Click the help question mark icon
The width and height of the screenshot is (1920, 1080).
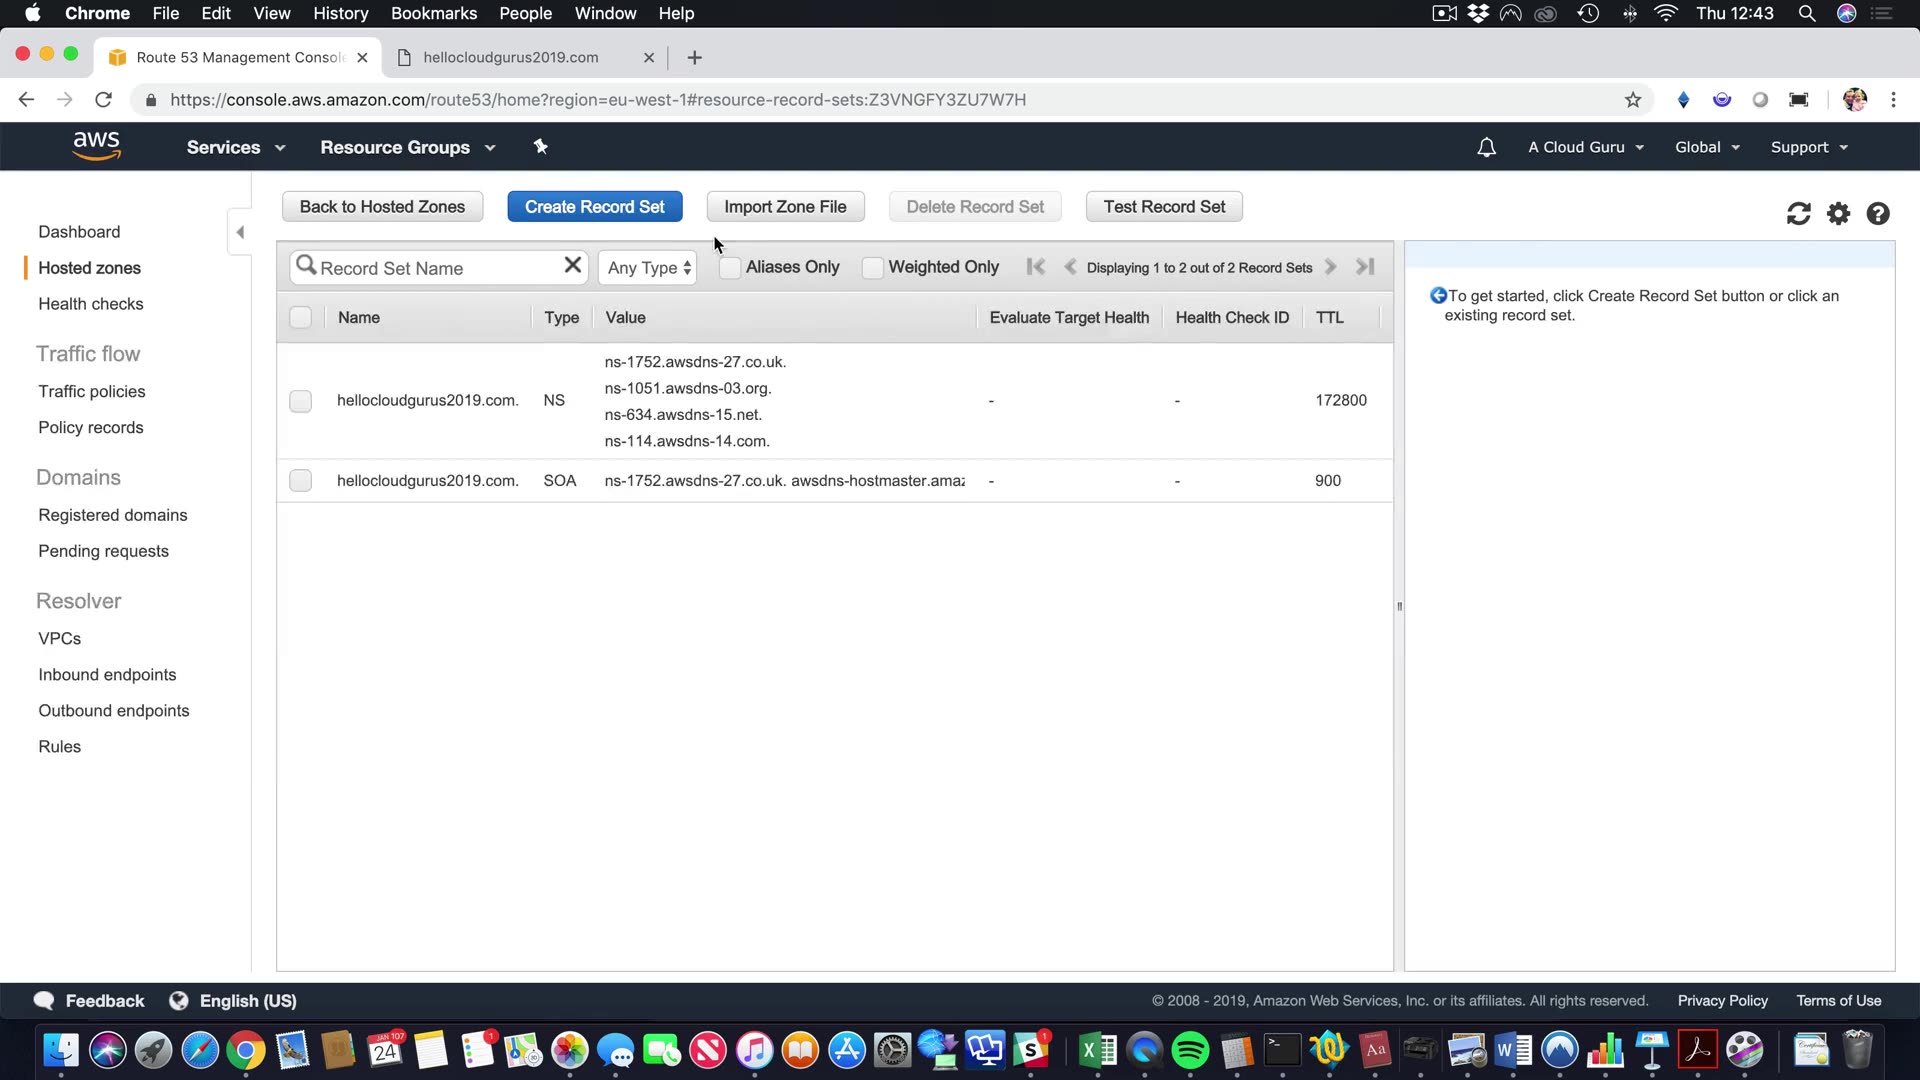pyautogui.click(x=1878, y=214)
